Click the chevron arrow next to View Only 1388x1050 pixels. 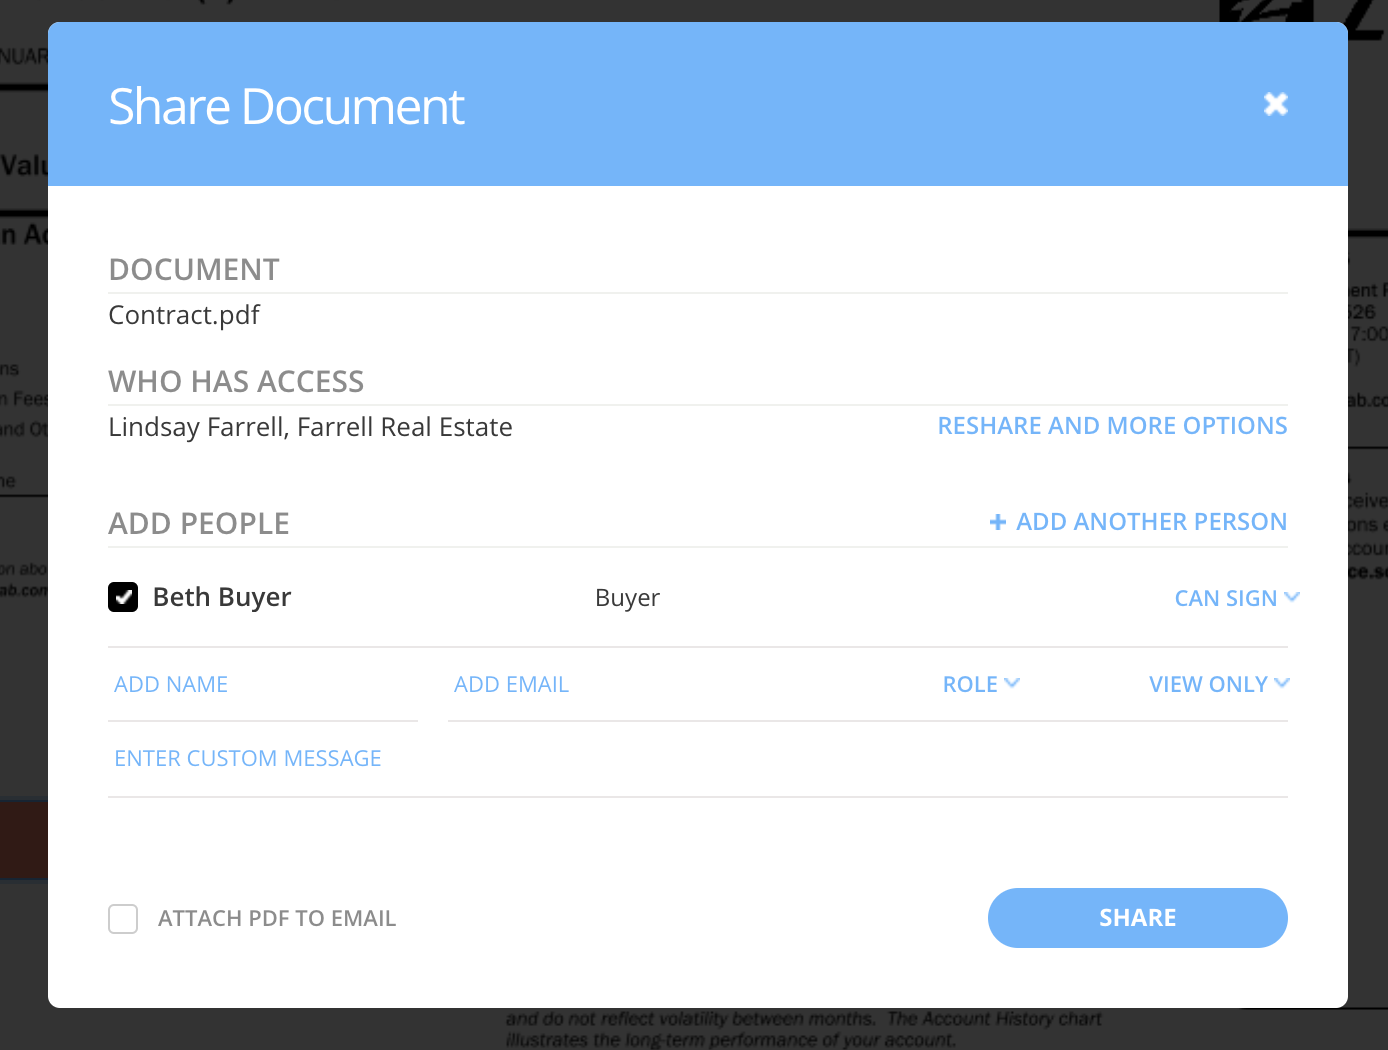(x=1283, y=683)
